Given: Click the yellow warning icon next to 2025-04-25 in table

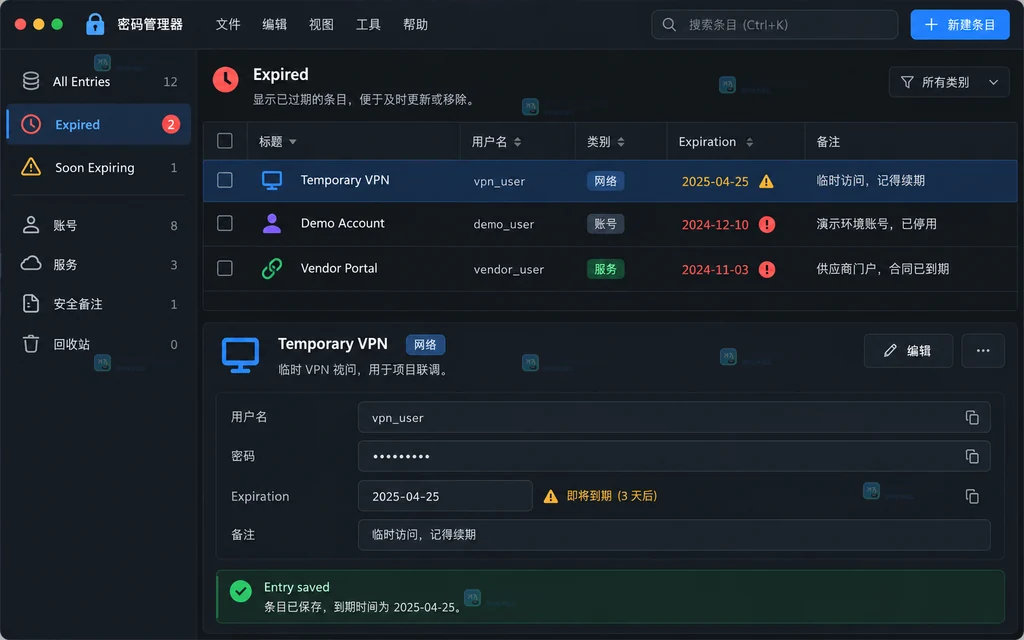Looking at the screenshot, I should tap(766, 182).
